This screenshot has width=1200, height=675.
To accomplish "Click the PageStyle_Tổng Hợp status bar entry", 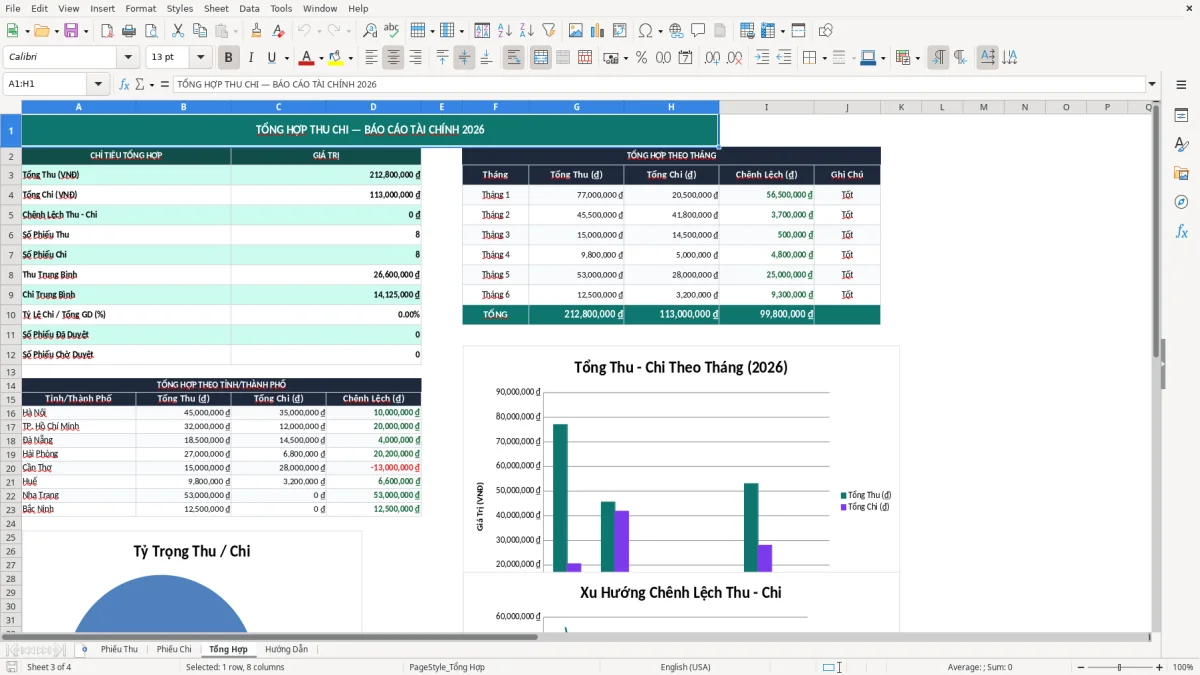I will coord(447,667).
